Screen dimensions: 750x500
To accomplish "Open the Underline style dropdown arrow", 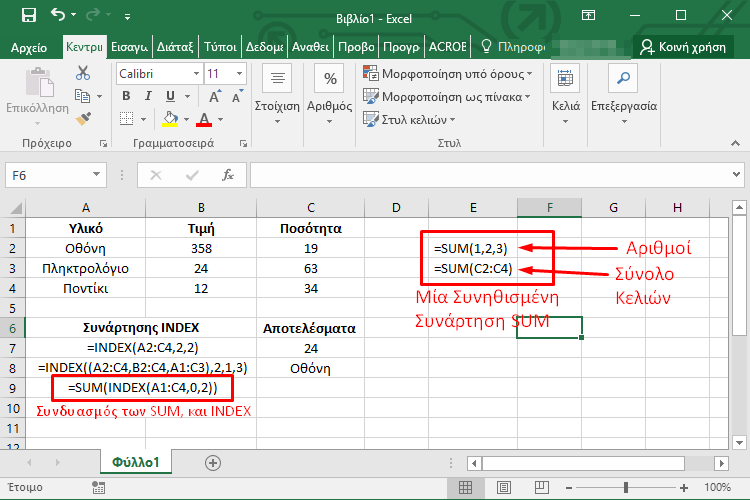I will click(188, 97).
